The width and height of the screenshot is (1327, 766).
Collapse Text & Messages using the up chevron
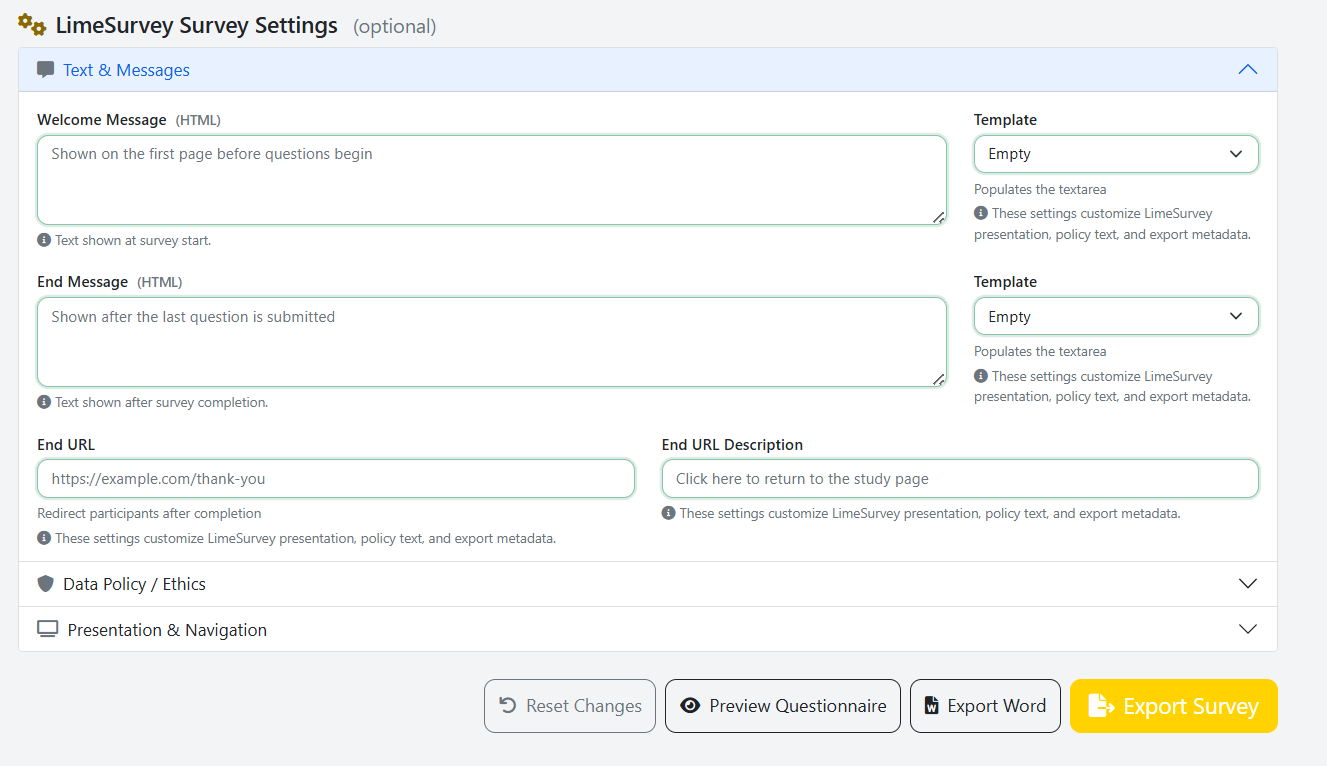click(1247, 70)
